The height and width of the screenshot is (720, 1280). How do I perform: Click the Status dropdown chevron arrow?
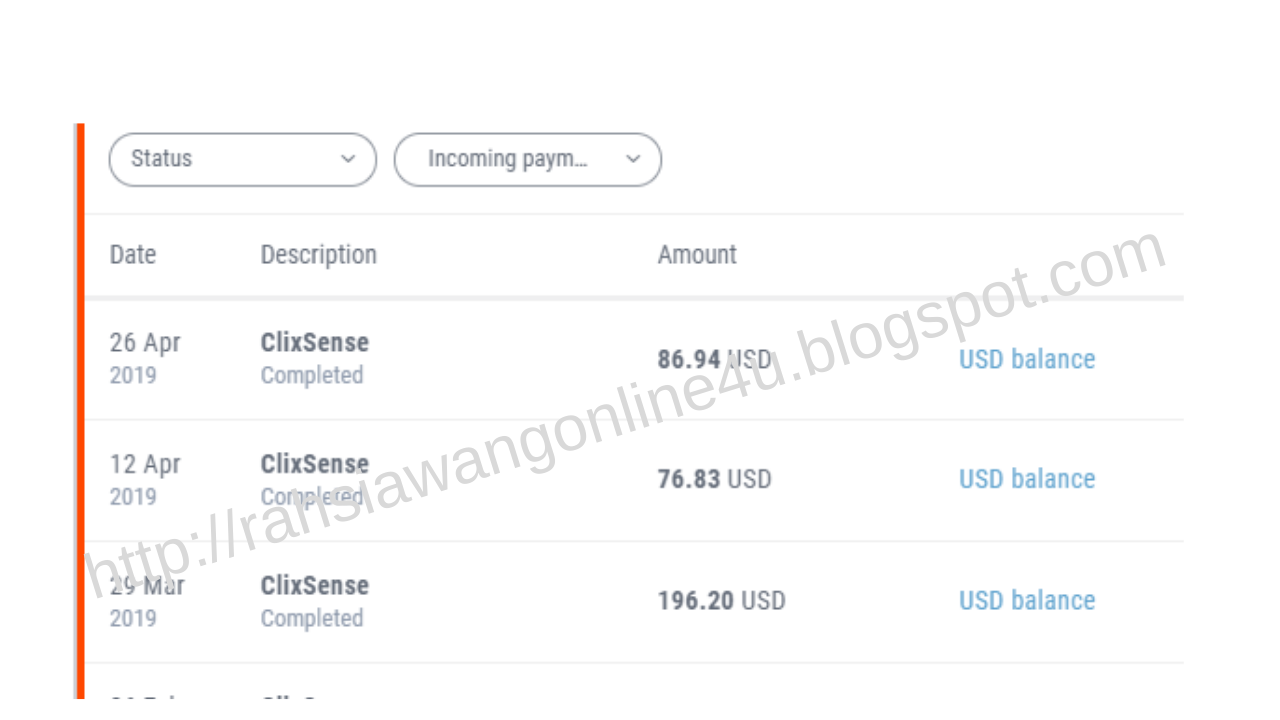(348, 159)
